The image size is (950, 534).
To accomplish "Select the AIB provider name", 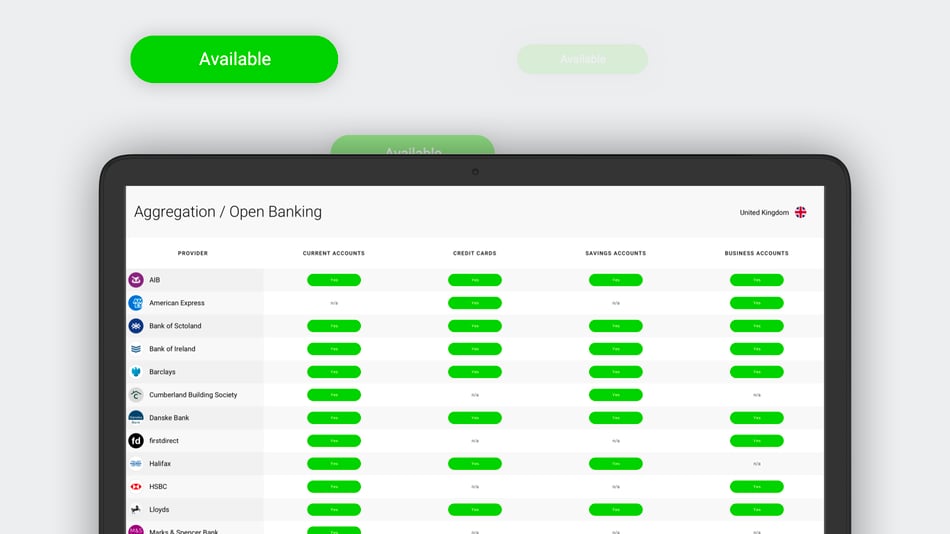I will pyautogui.click(x=154, y=280).
